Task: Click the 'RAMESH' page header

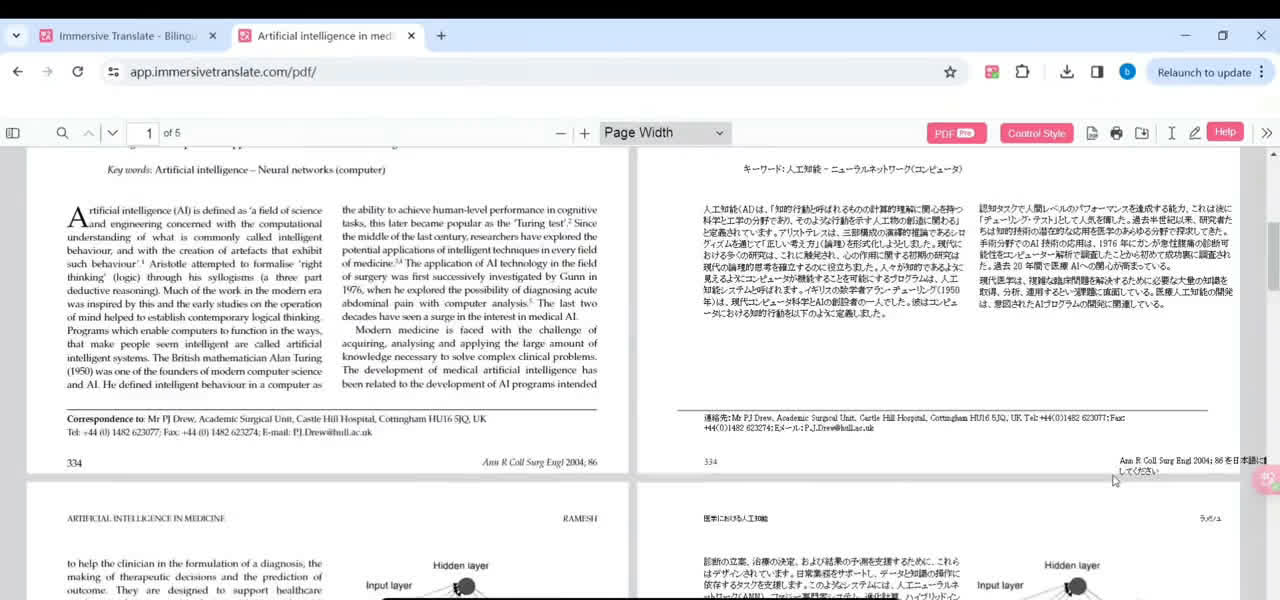Action: [580, 519]
